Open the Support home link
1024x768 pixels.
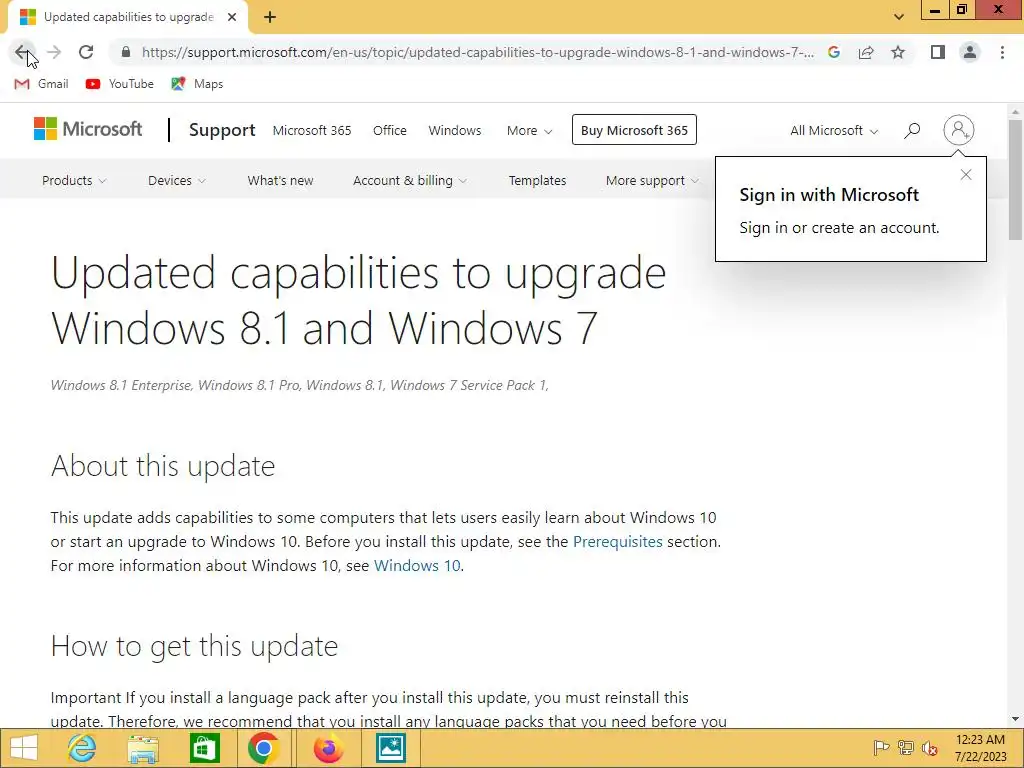222,130
